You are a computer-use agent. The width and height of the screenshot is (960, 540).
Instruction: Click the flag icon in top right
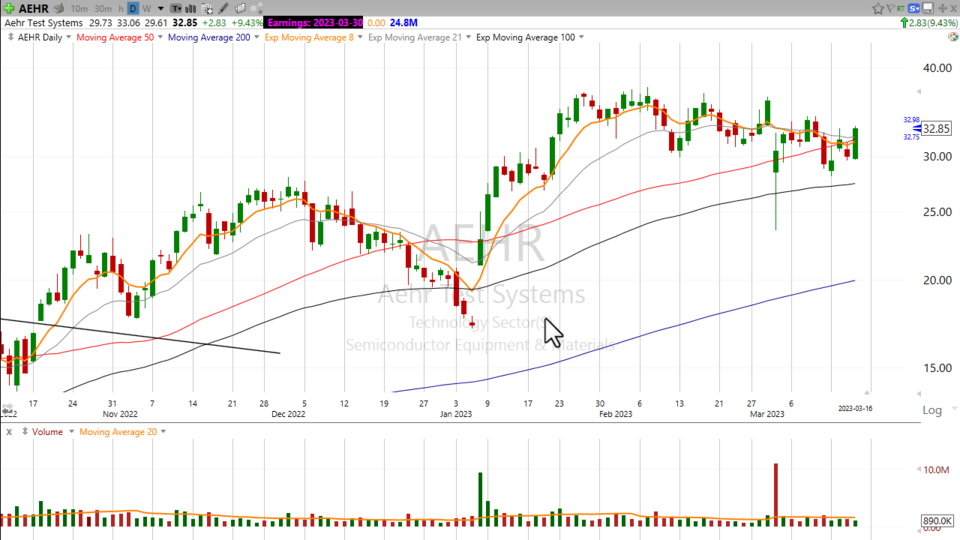(x=891, y=8)
